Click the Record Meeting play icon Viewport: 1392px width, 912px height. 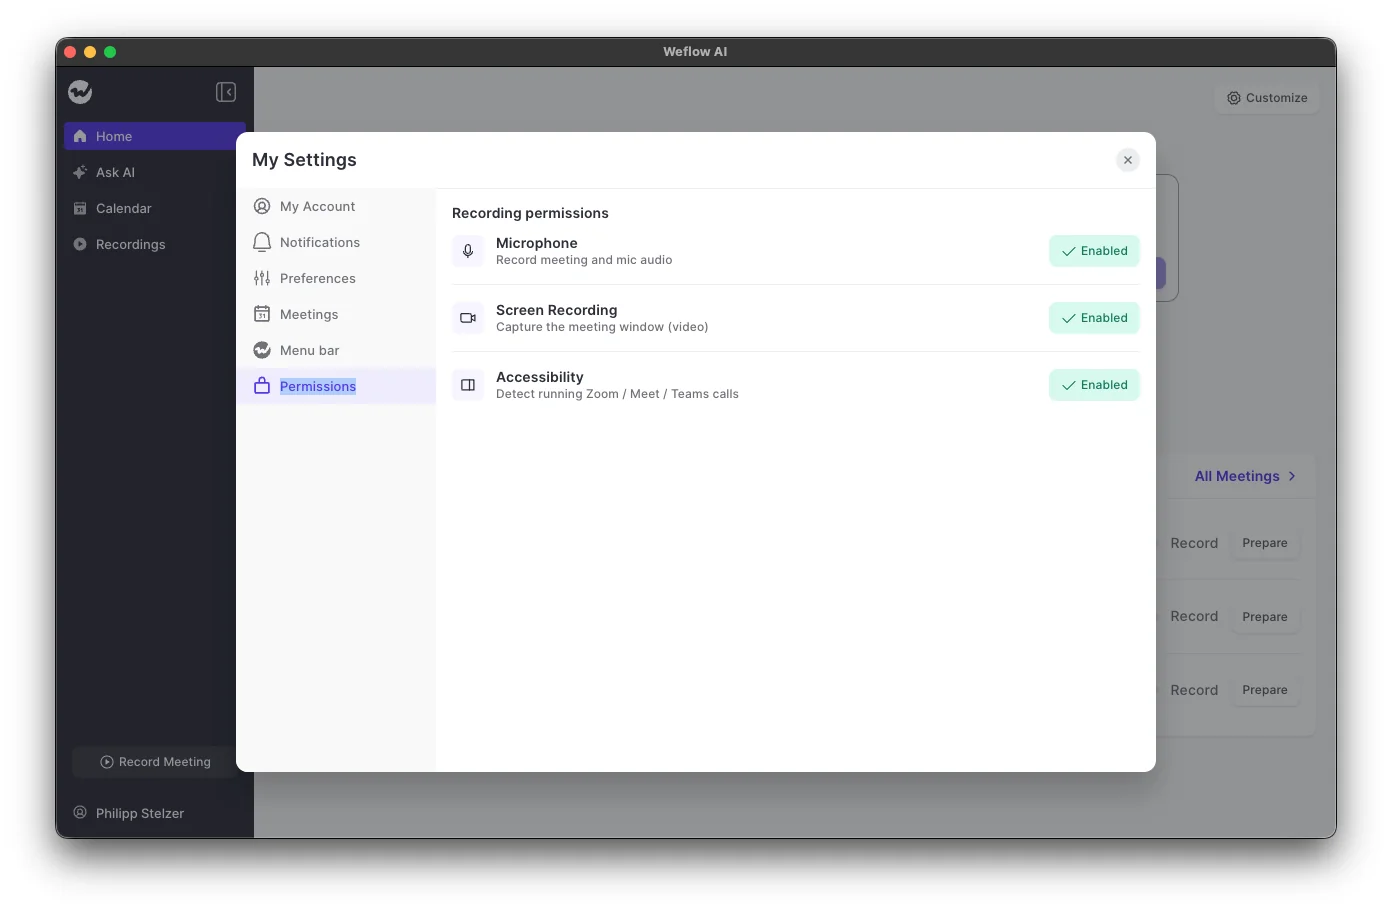point(107,762)
